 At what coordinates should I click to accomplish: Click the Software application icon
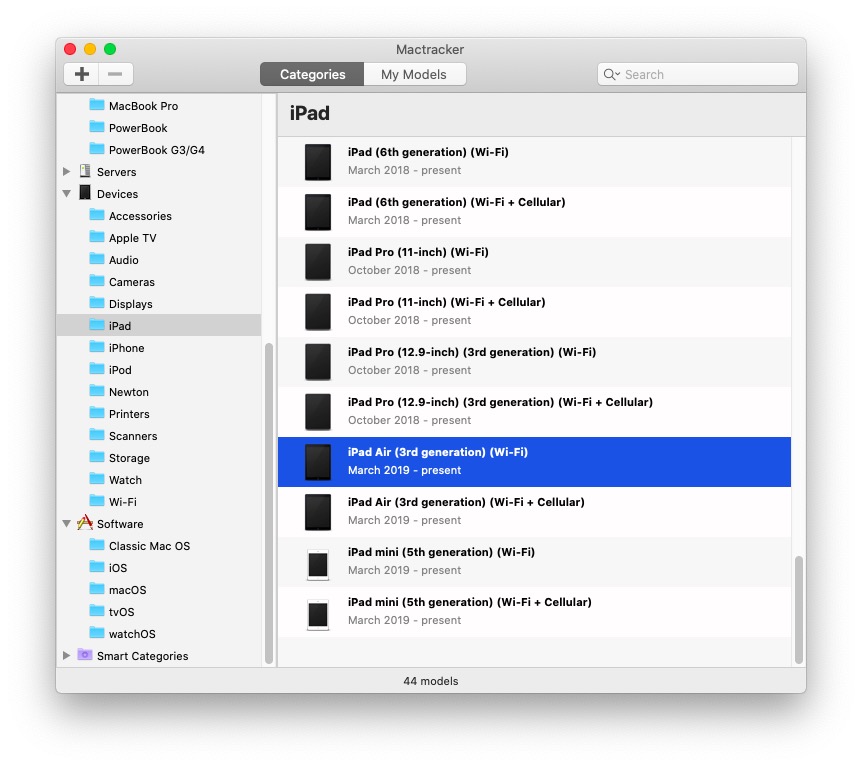(85, 522)
